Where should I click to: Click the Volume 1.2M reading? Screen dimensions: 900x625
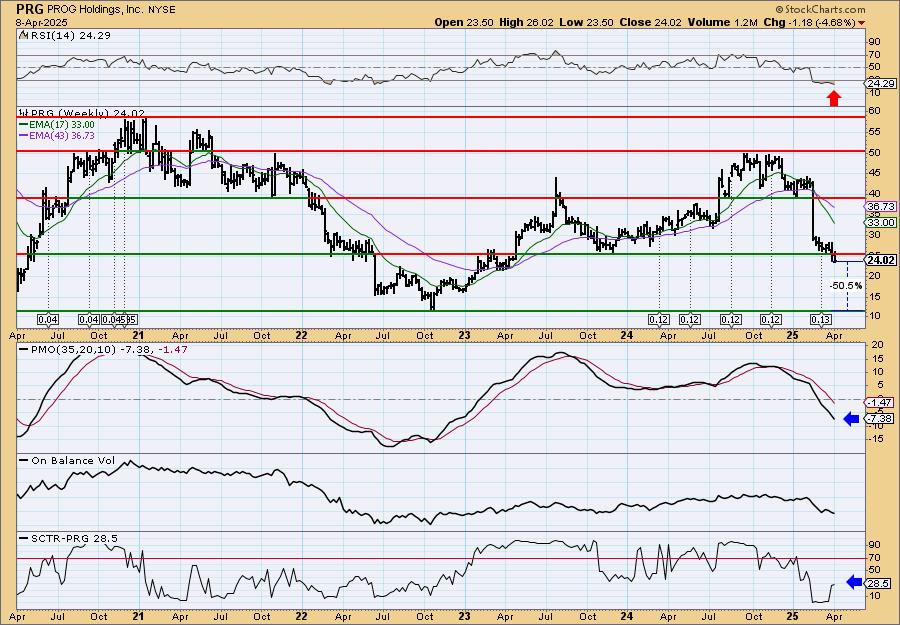click(724, 22)
